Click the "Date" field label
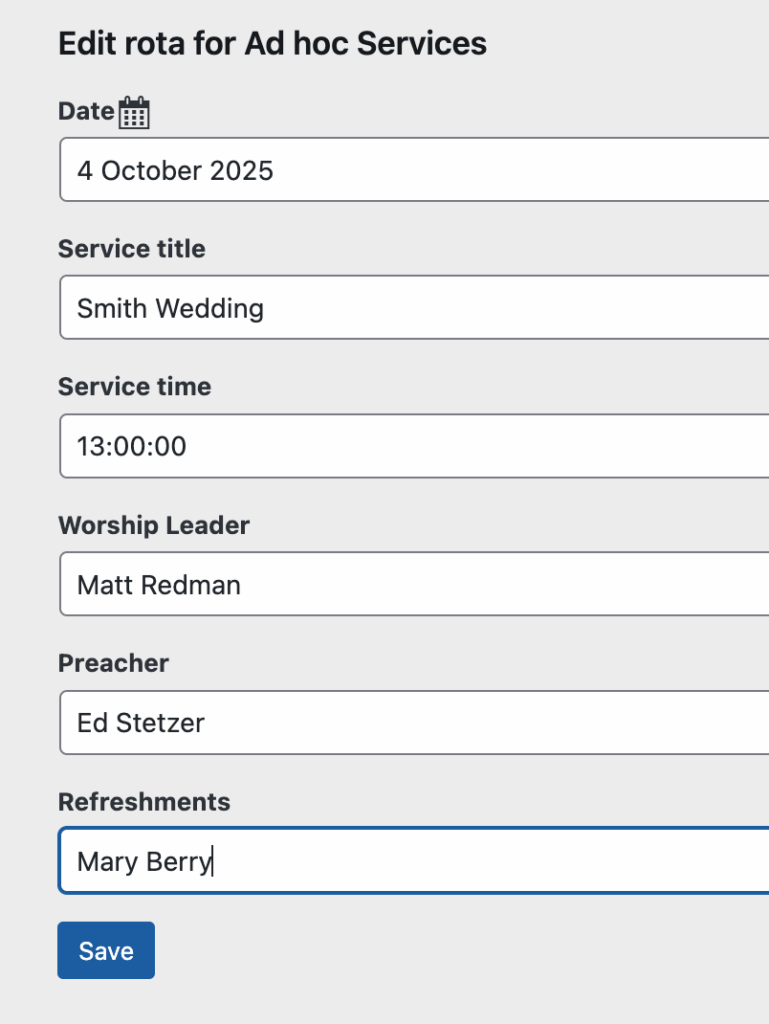The height and width of the screenshot is (1024, 769). [86, 111]
